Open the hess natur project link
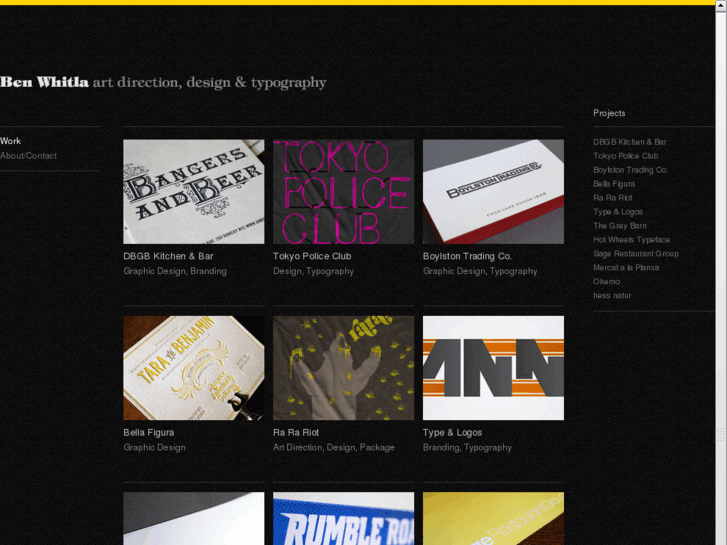Screen dimensions: 727x545 612,295
